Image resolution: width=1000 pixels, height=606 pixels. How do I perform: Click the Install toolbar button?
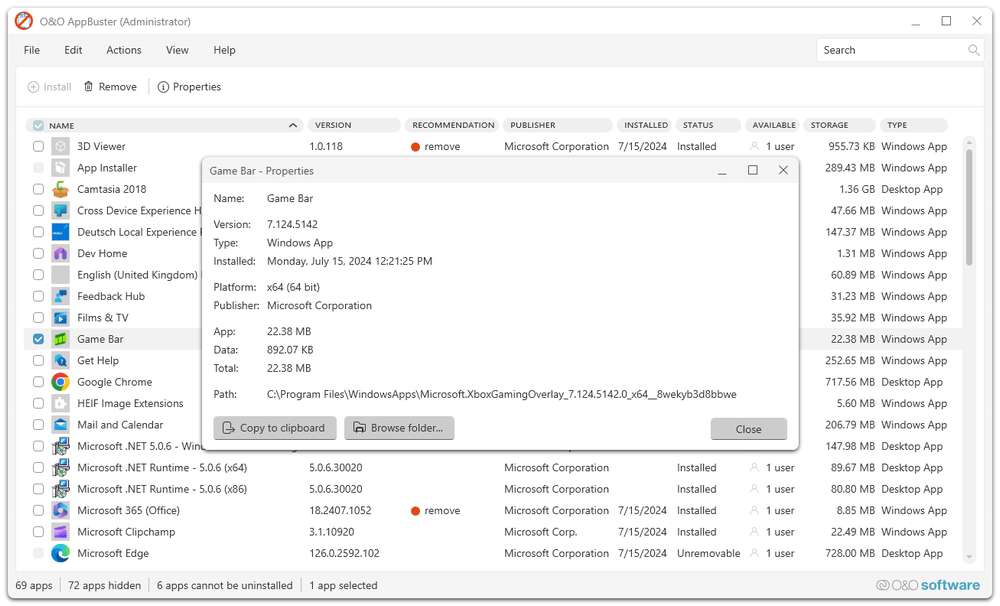click(x=50, y=87)
